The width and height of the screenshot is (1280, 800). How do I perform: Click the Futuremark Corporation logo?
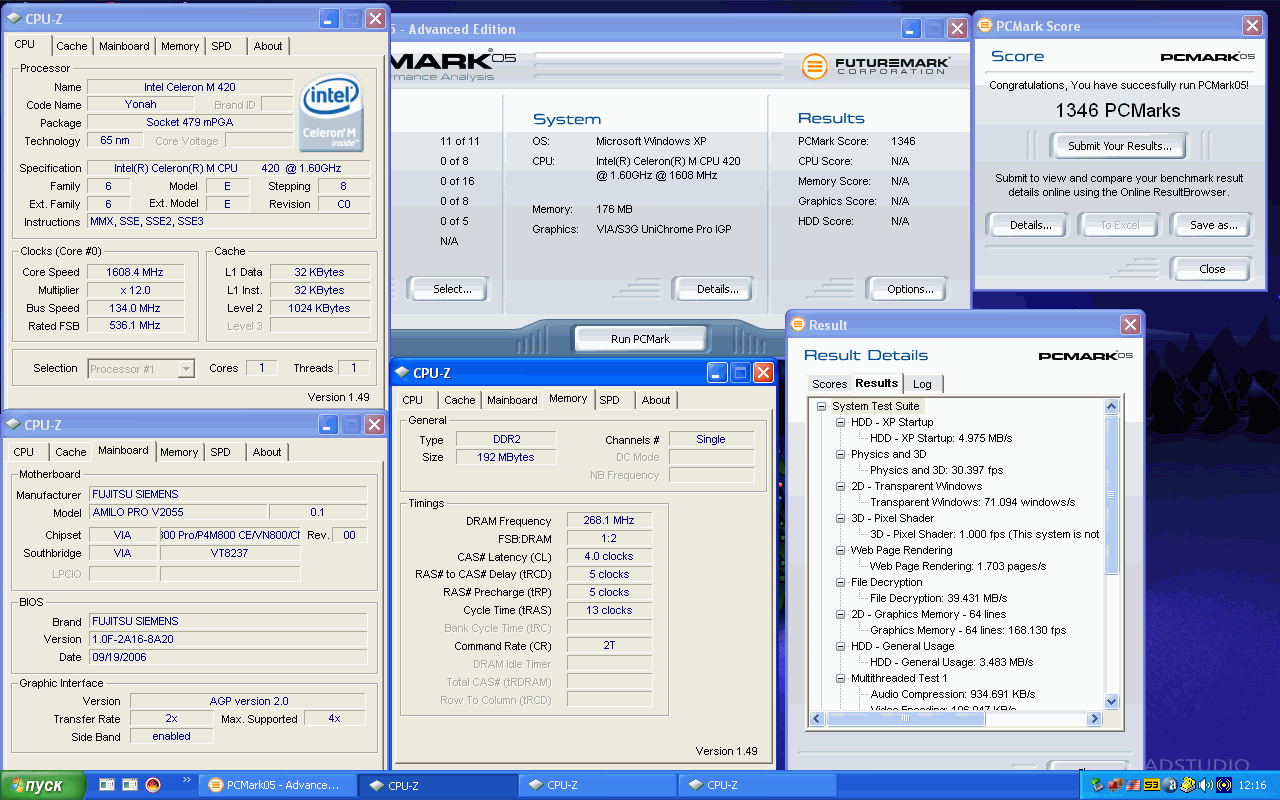[x=876, y=66]
